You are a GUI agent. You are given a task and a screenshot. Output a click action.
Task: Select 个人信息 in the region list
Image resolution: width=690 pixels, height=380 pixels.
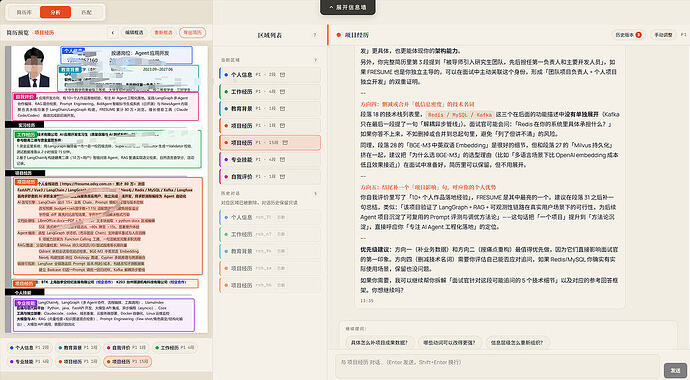pos(270,75)
